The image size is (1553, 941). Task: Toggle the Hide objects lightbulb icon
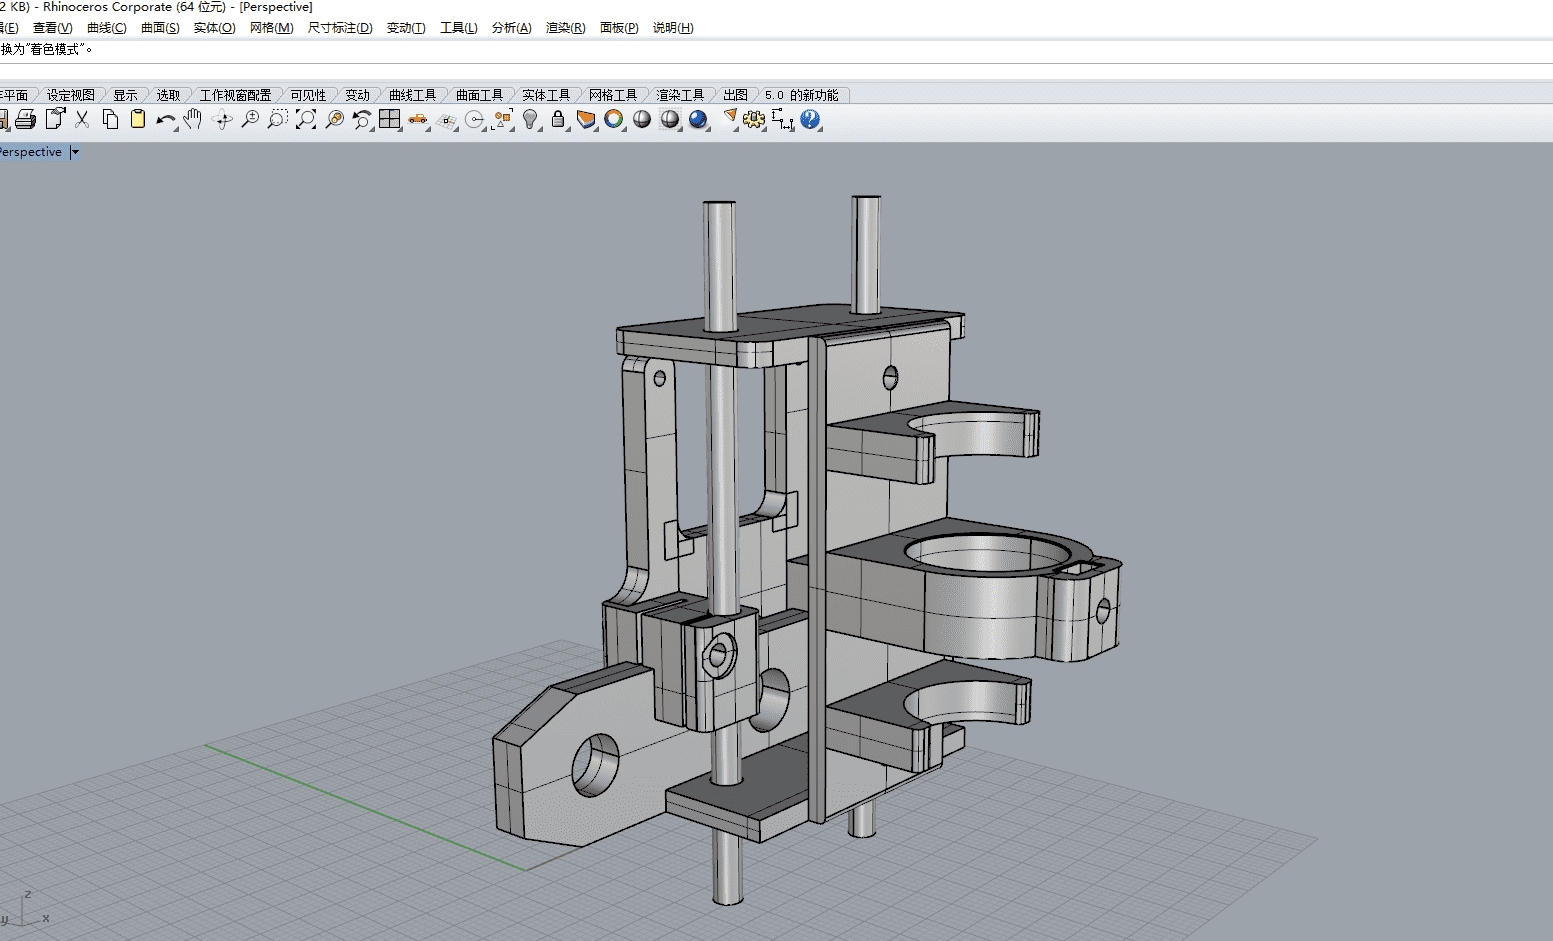pyautogui.click(x=530, y=120)
